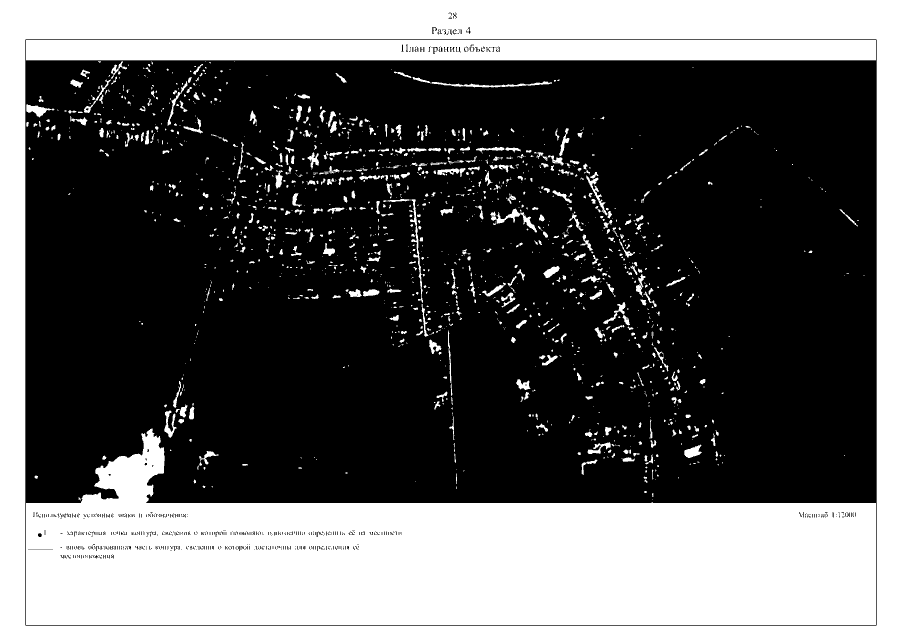
Task: Click the 'Используемые условные знаки' legend heading
Action: [104, 515]
